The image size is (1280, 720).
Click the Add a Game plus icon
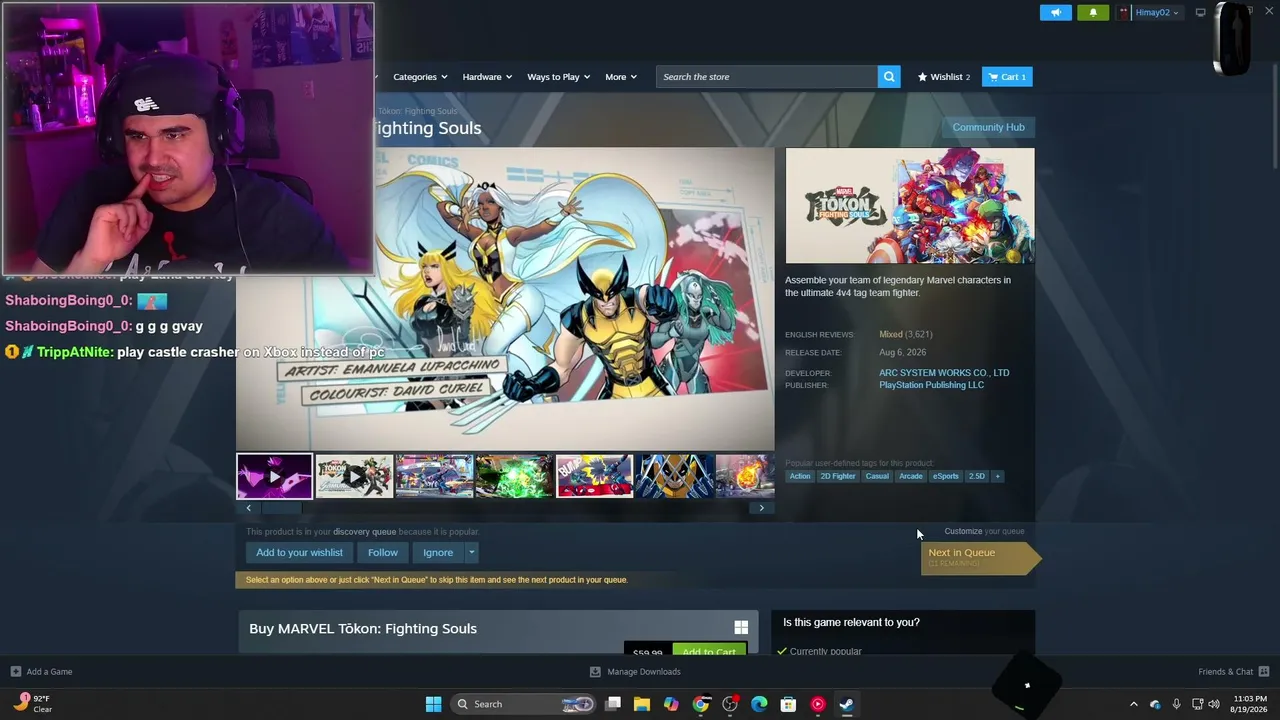[x=15, y=672]
